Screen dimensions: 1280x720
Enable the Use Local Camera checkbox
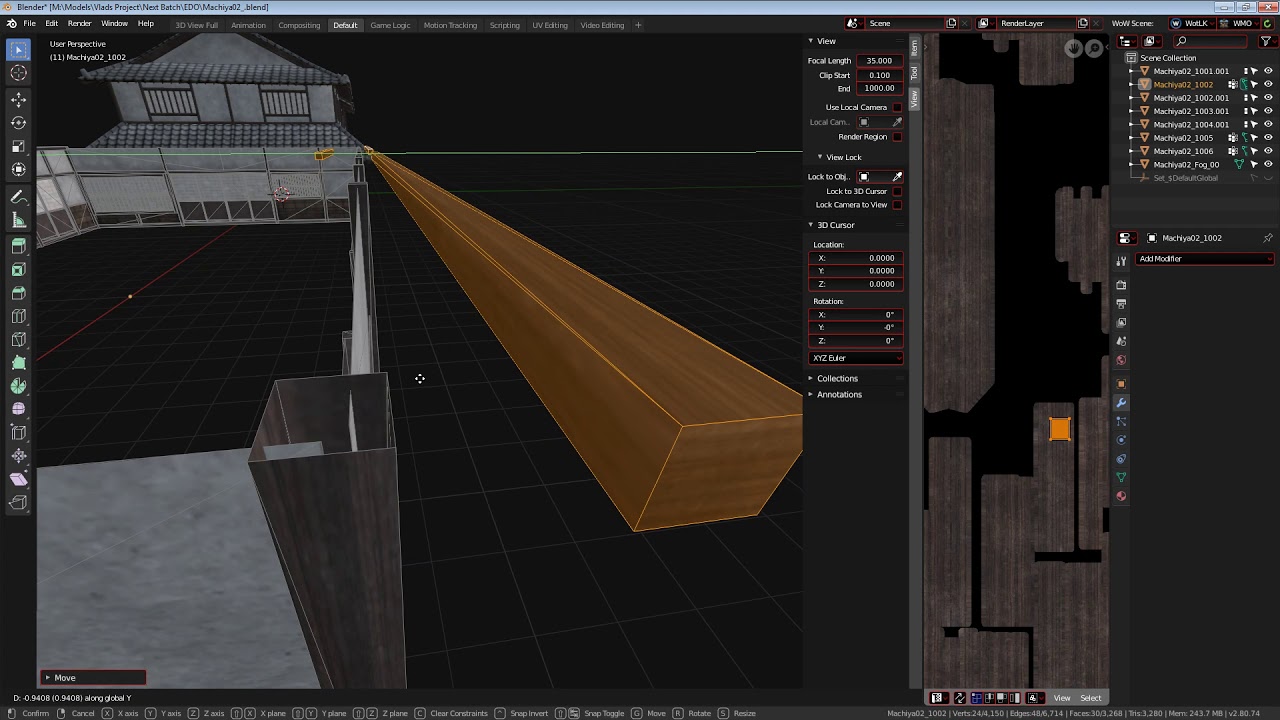(x=896, y=107)
